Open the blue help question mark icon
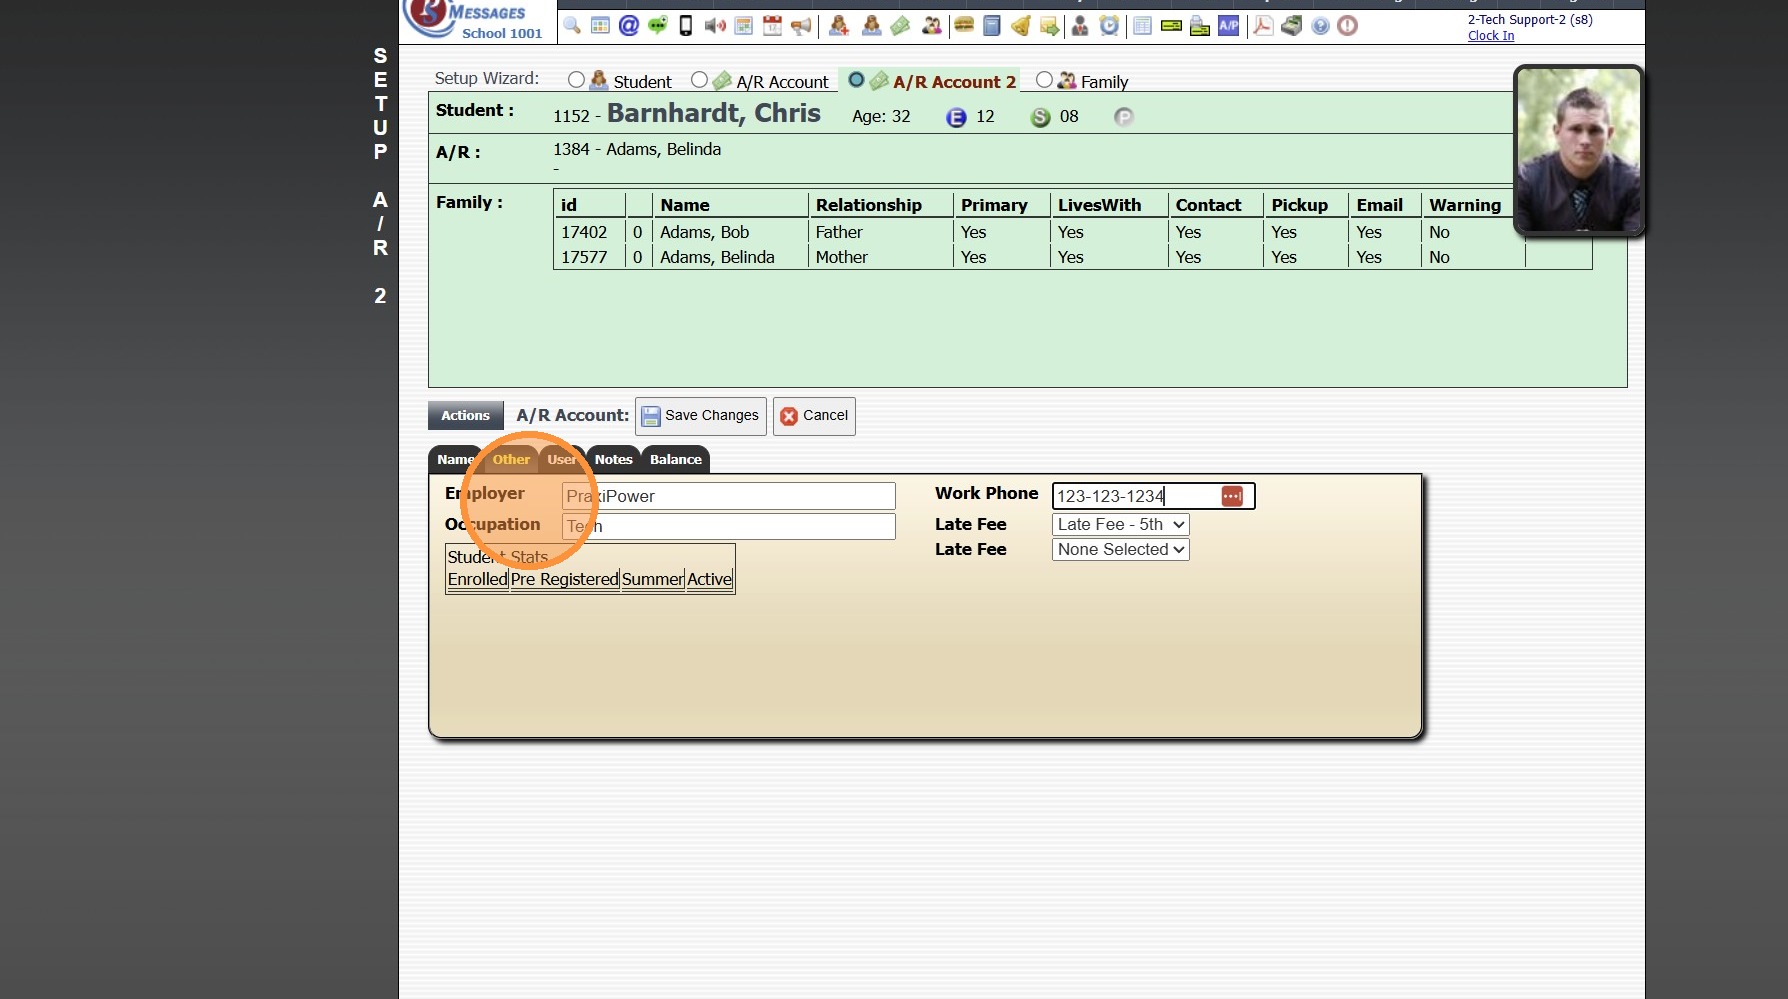The image size is (1788, 999). (x=1320, y=26)
